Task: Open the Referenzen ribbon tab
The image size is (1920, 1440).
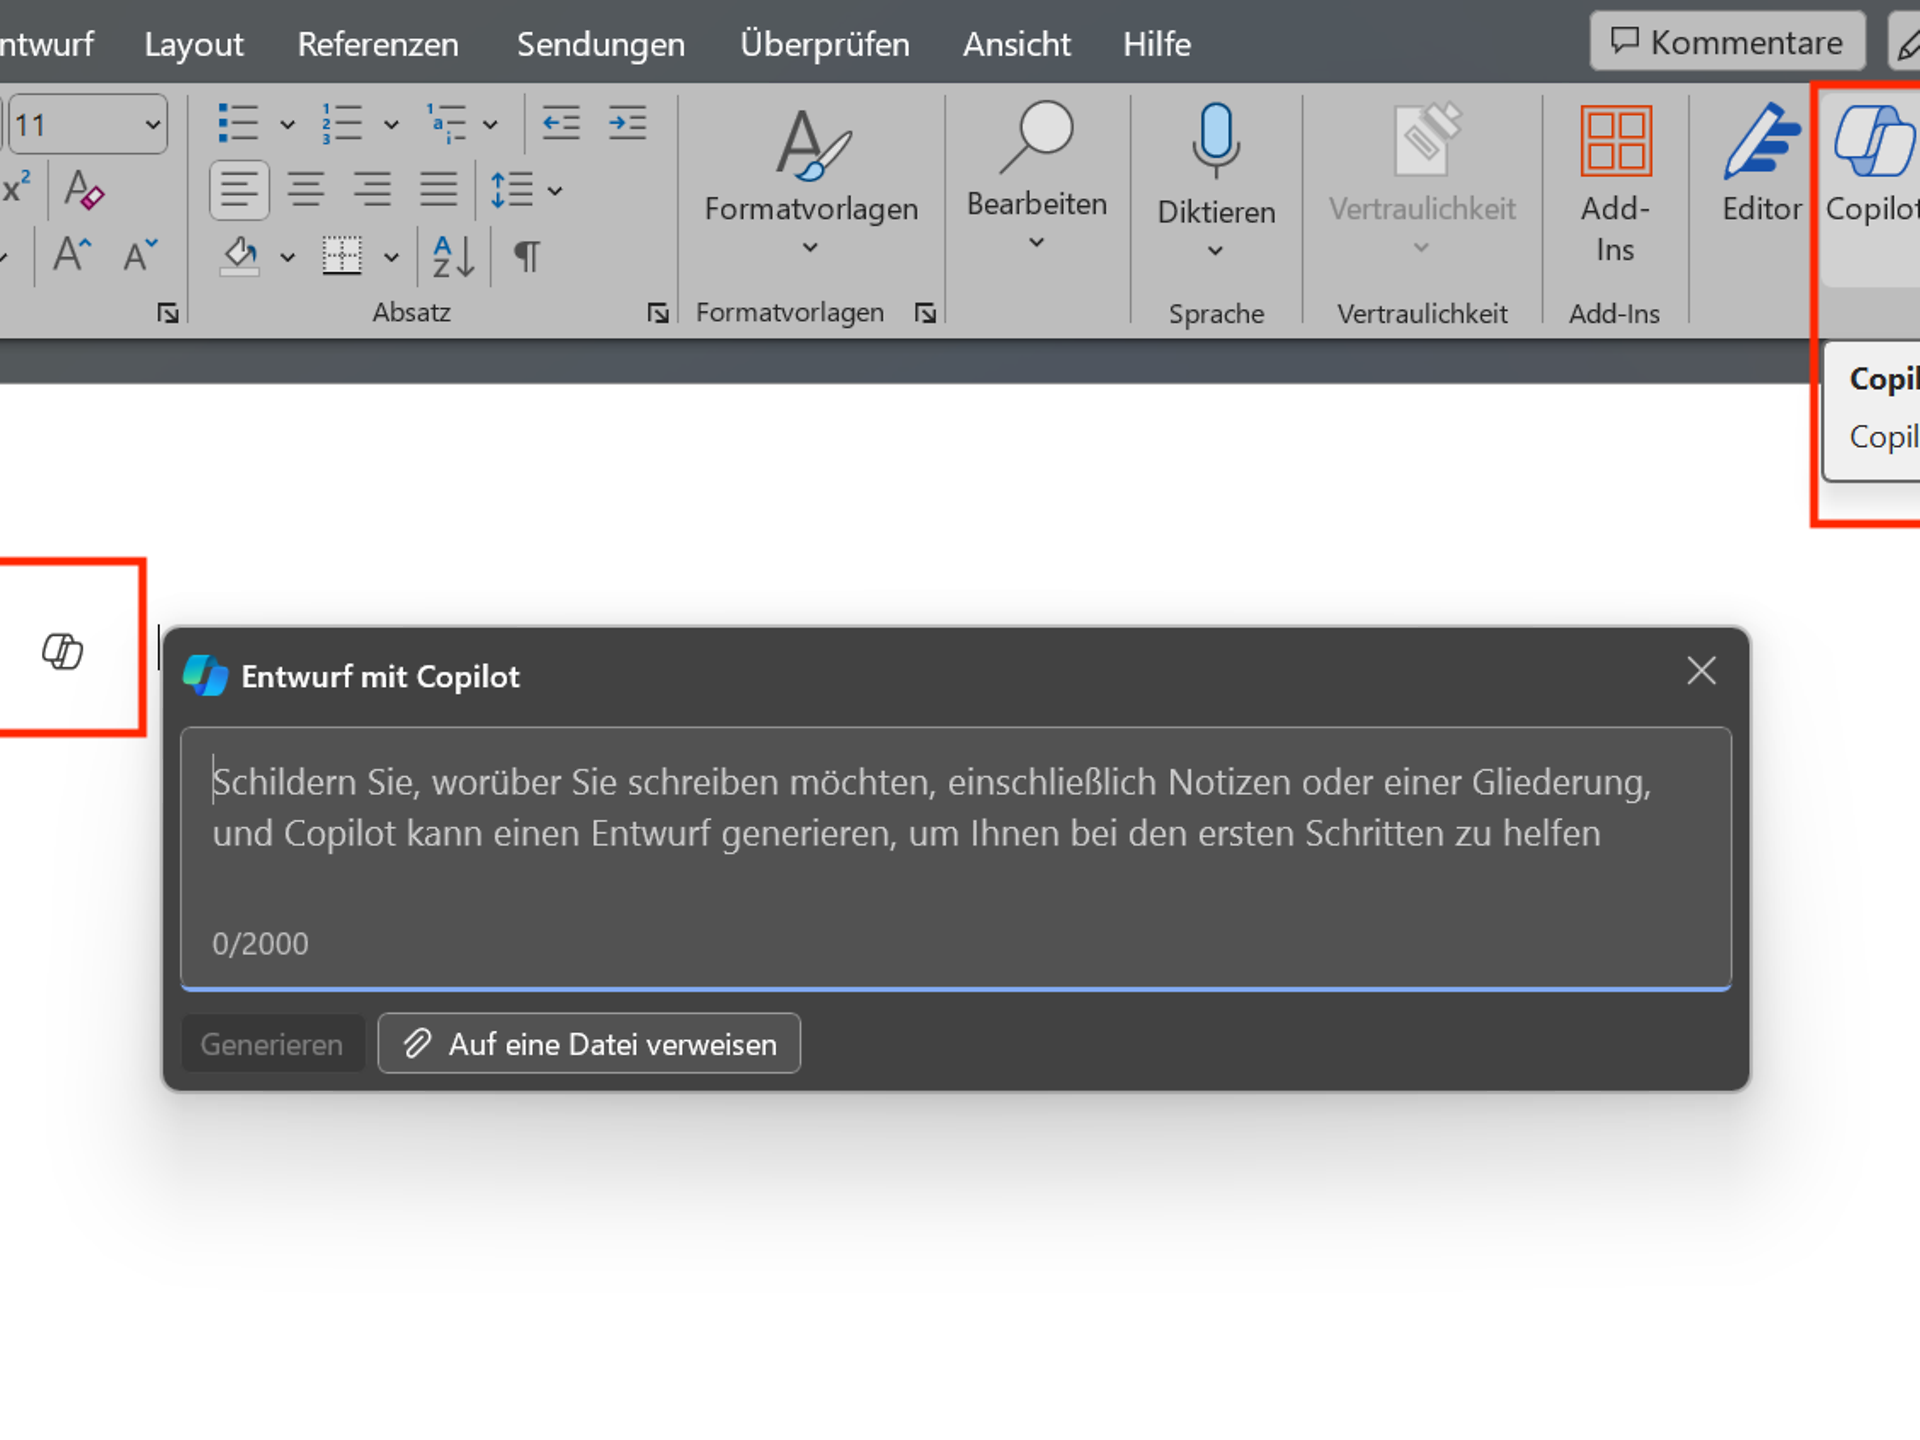Action: click(378, 44)
